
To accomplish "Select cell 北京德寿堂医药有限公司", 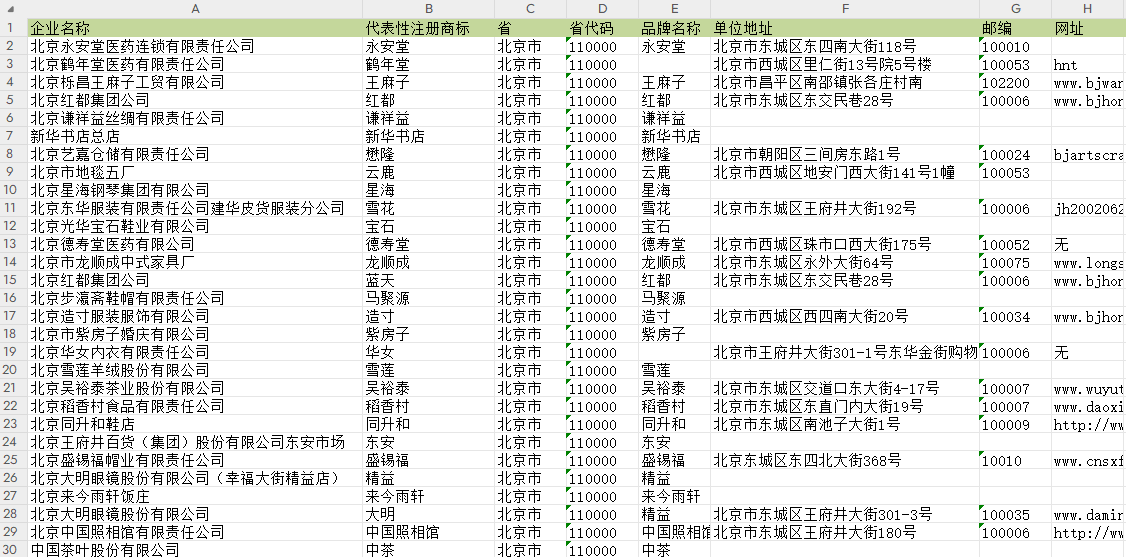I will pyautogui.click(x=195, y=244).
